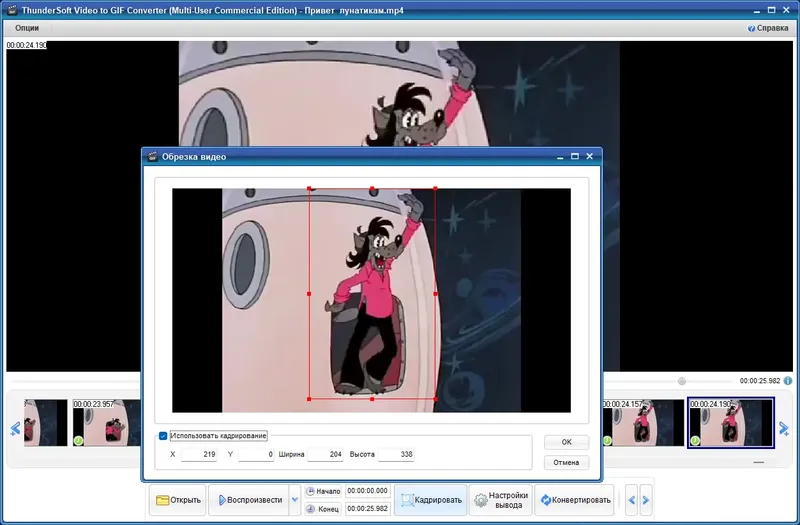Image resolution: width=800 pixels, height=525 pixels.
Task: Click the start time 00:00:00.000 field
Action: [x=367, y=491]
